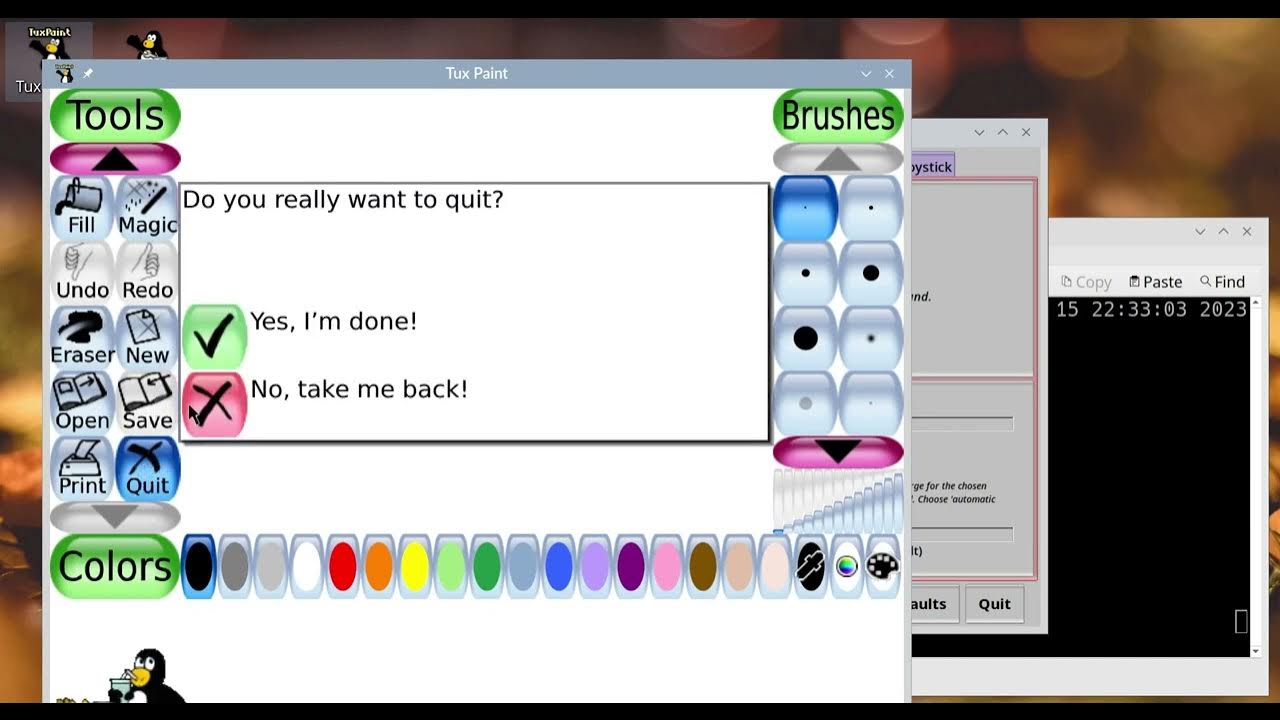This screenshot has width=1280, height=720.
Task: Cancel quitting with the pink X button
Action: point(214,404)
